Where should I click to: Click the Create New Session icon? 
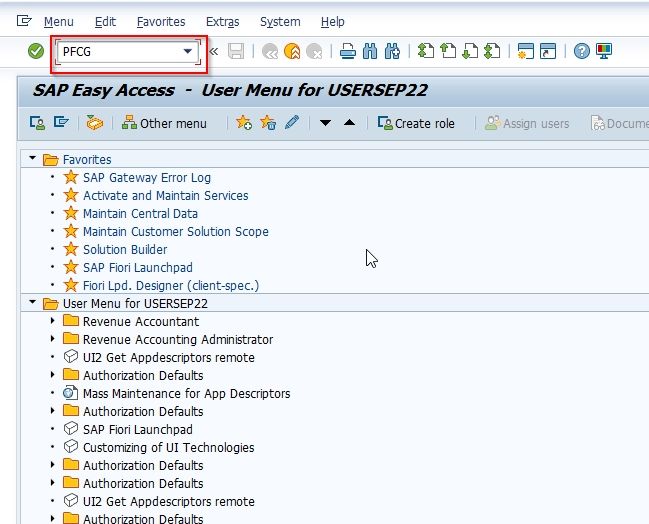(526, 51)
